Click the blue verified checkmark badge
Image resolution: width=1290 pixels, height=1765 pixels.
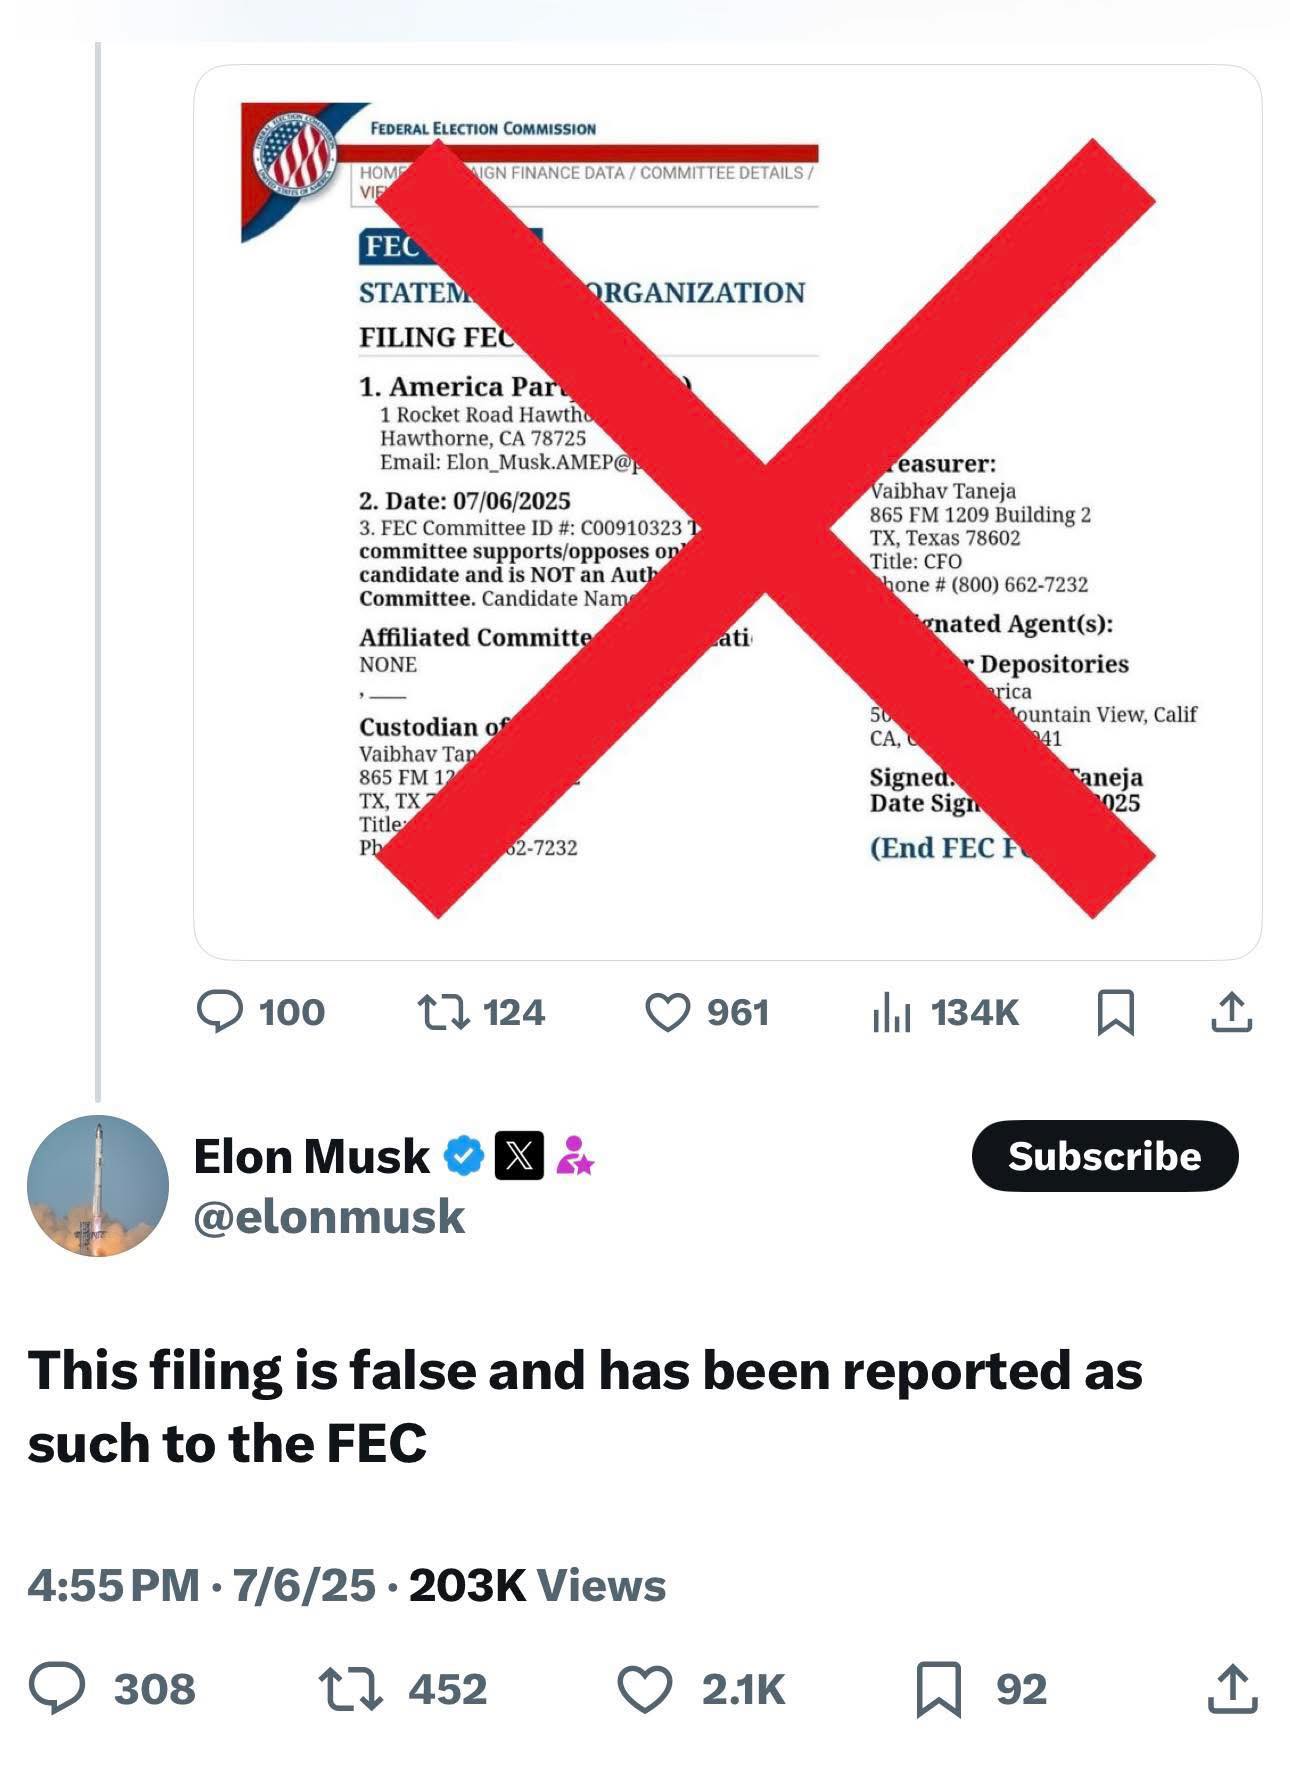pos(464,1156)
